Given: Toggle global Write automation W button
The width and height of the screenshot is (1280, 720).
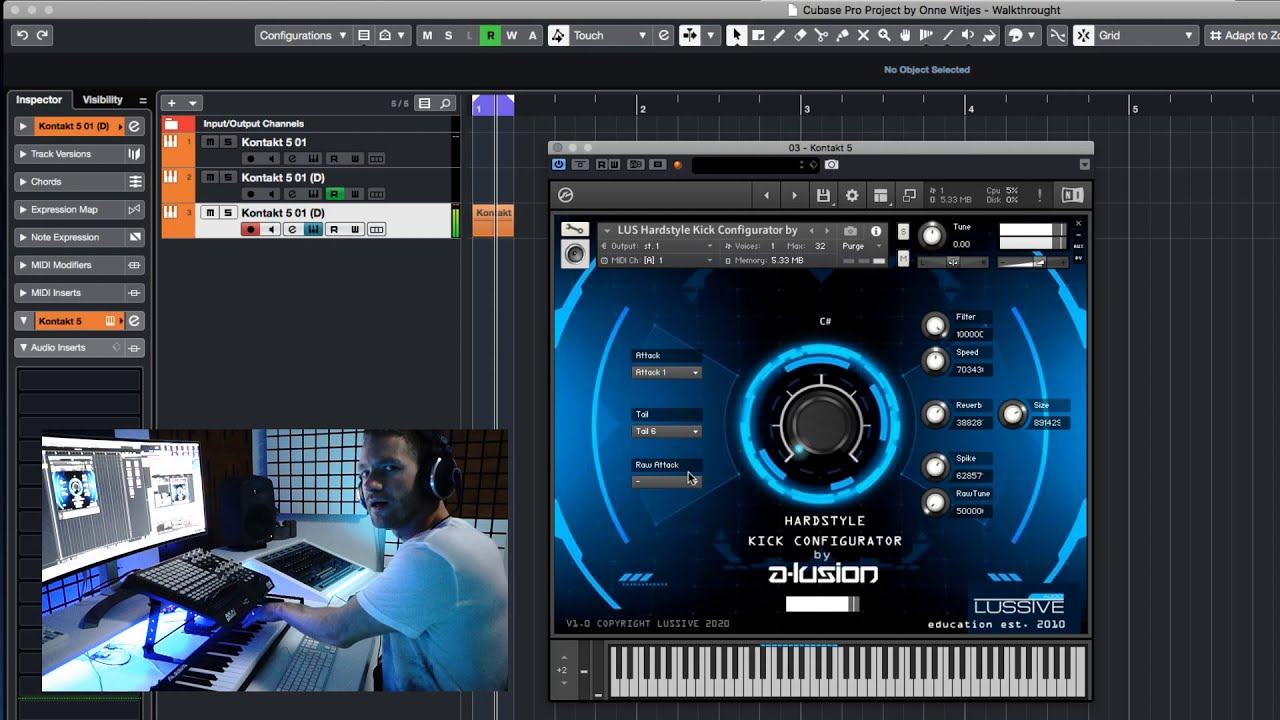Looking at the screenshot, I should (x=511, y=35).
